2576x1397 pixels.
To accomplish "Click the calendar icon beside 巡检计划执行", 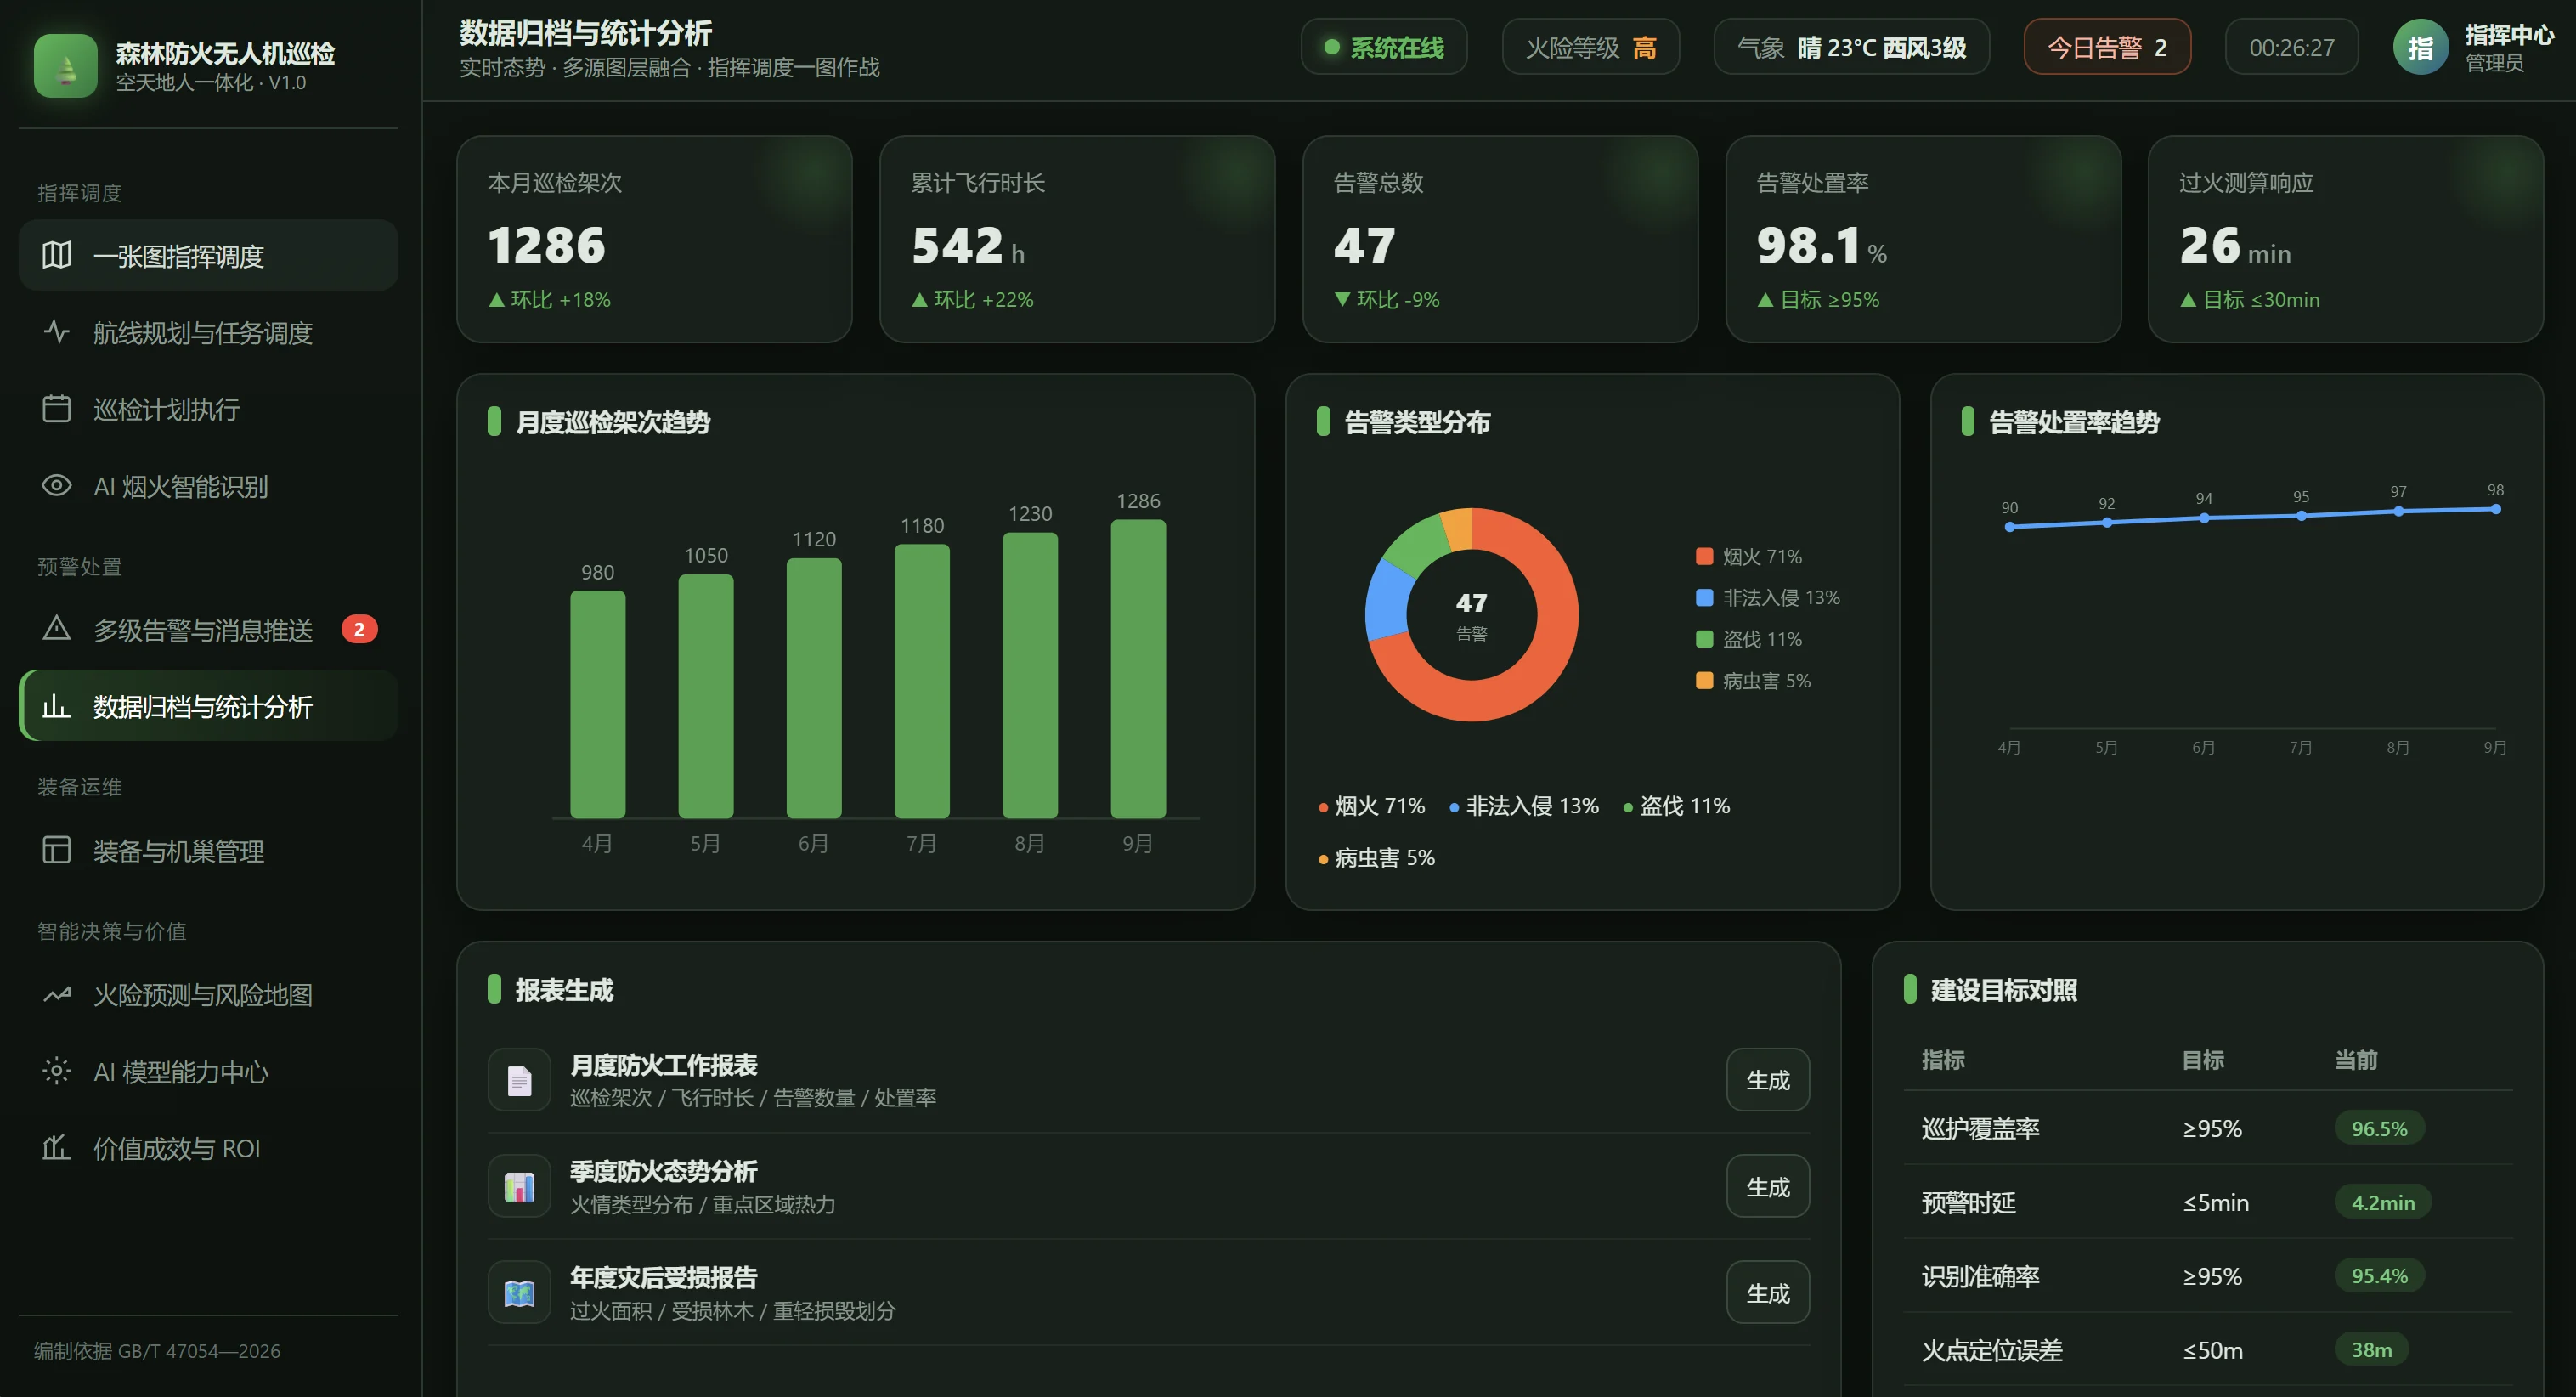I will [56, 409].
